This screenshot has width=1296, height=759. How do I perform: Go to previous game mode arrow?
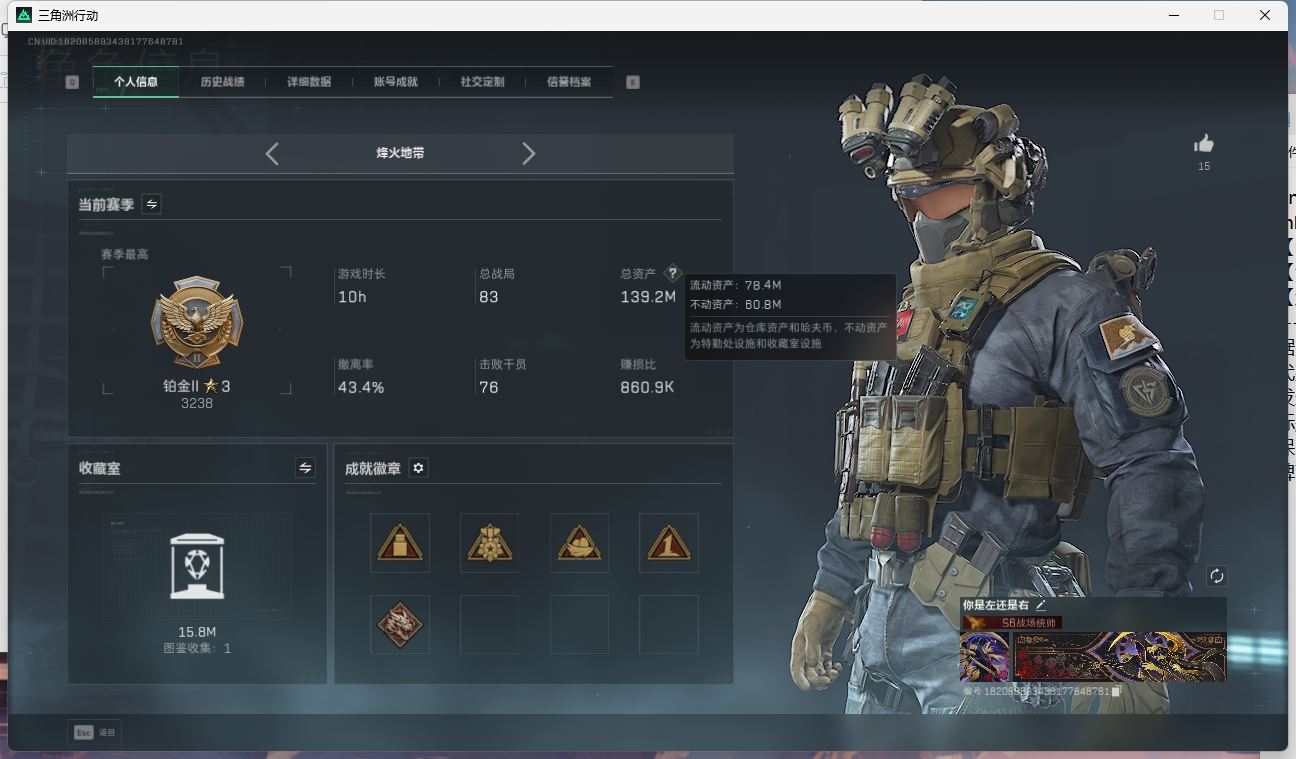272,153
